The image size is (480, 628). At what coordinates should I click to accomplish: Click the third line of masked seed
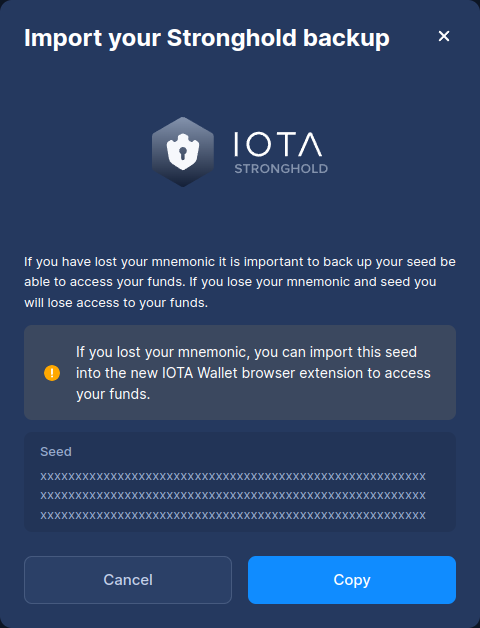click(233, 515)
